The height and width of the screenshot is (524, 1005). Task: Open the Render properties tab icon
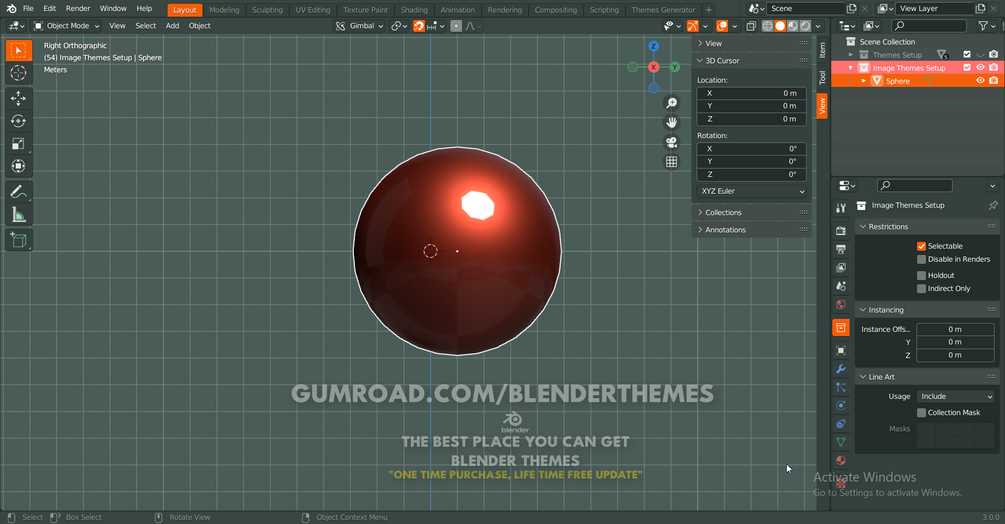click(x=841, y=230)
